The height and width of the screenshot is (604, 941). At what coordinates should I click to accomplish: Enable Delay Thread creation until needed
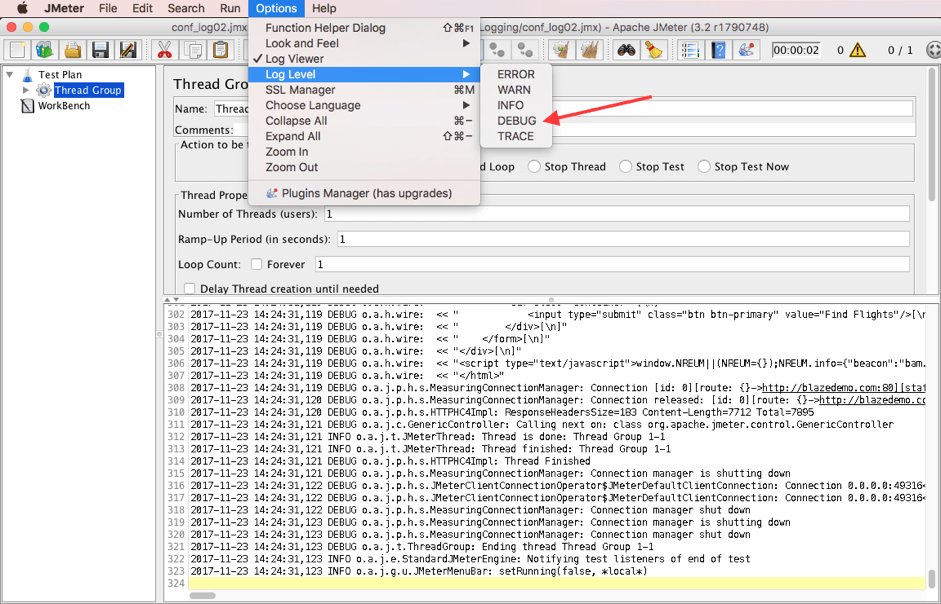[x=190, y=289]
